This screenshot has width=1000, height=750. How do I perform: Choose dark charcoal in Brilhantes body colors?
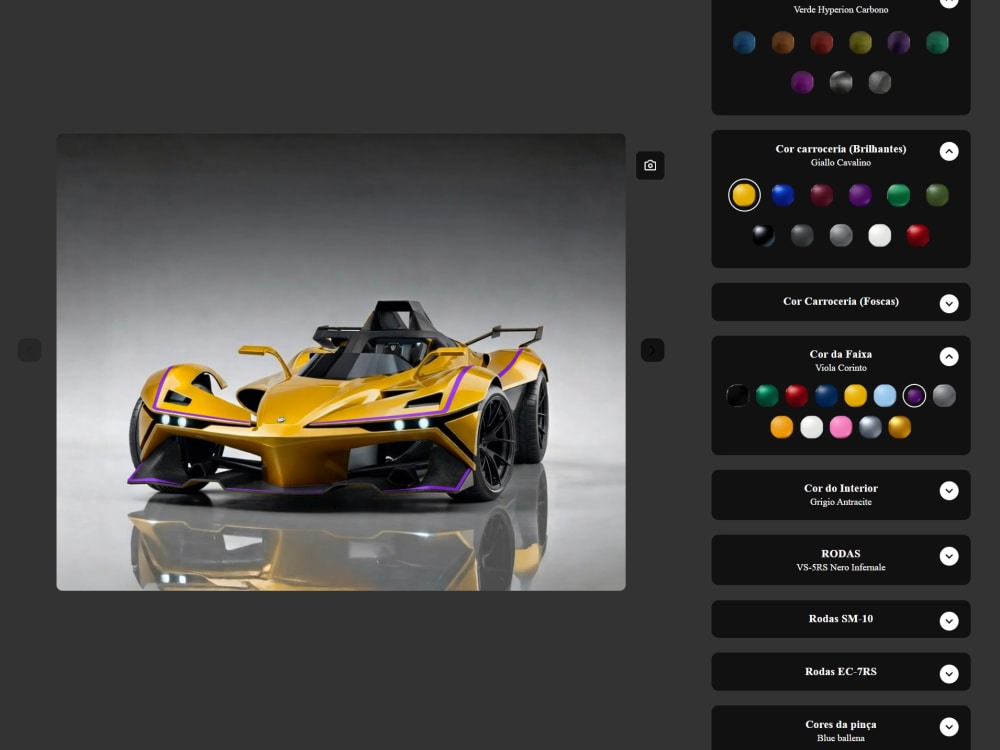(802, 235)
